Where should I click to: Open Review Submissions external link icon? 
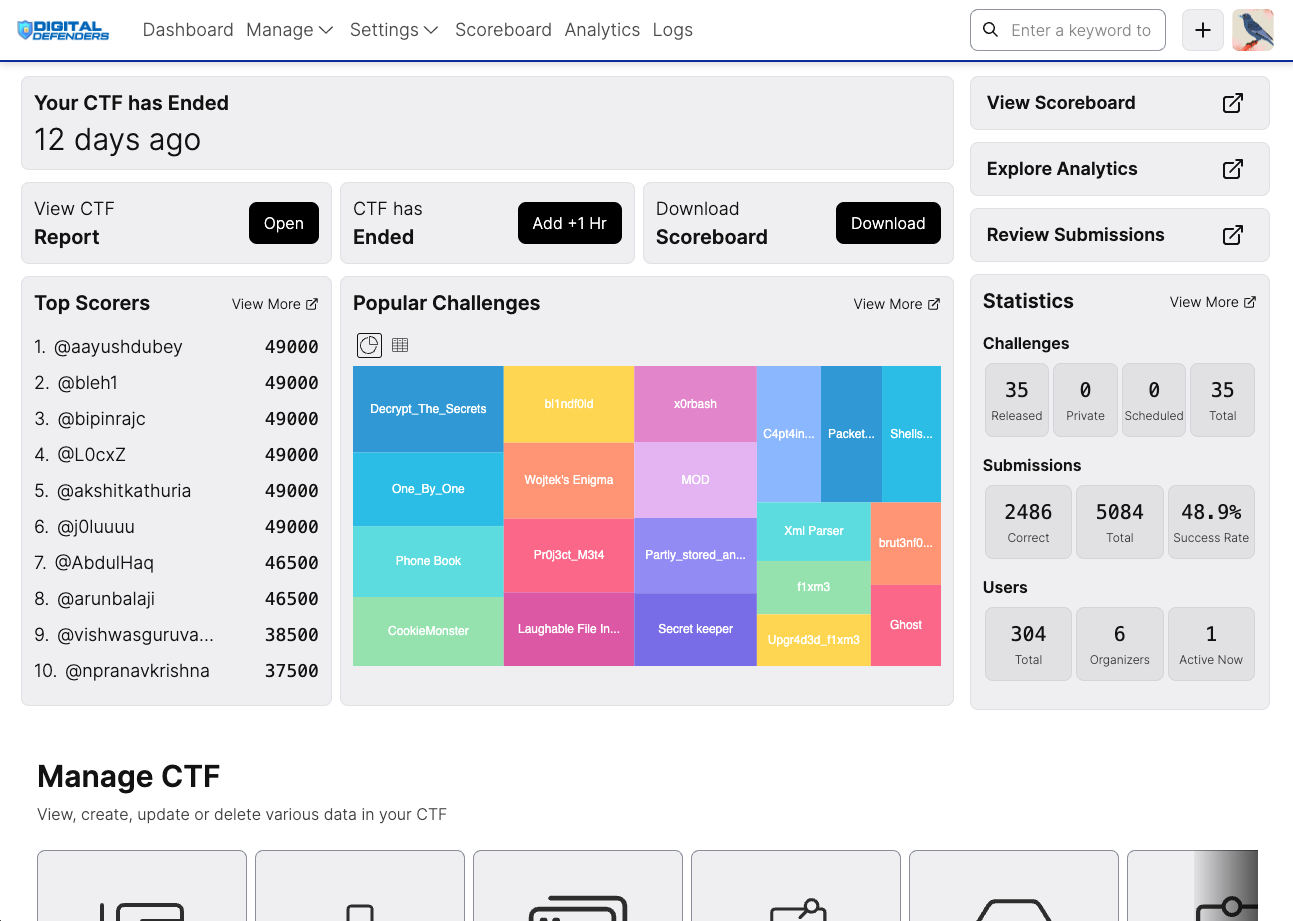pos(1233,235)
